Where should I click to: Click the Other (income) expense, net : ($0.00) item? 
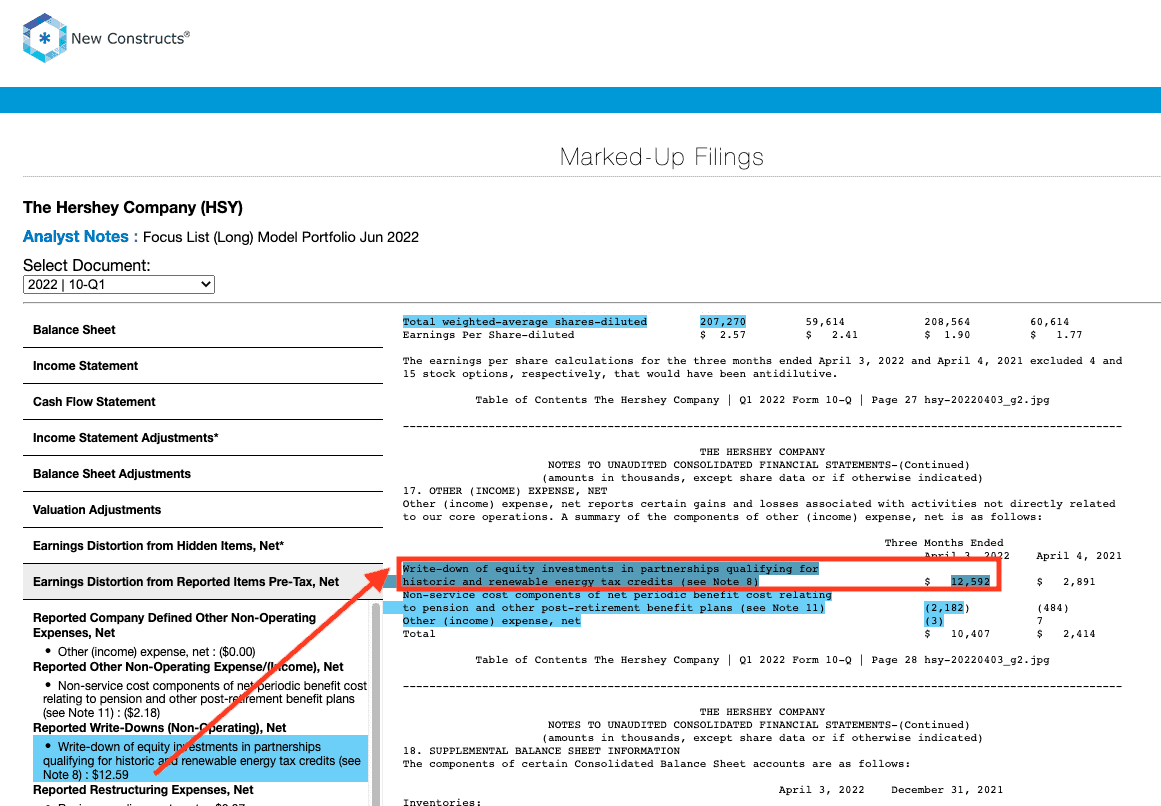156,652
